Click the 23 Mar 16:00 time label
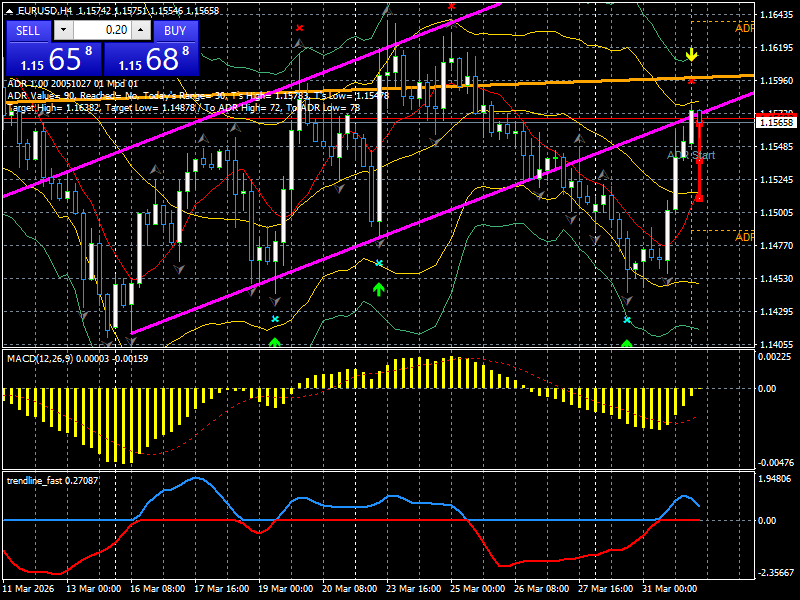The image size is (800, 600). click(414, 588)
